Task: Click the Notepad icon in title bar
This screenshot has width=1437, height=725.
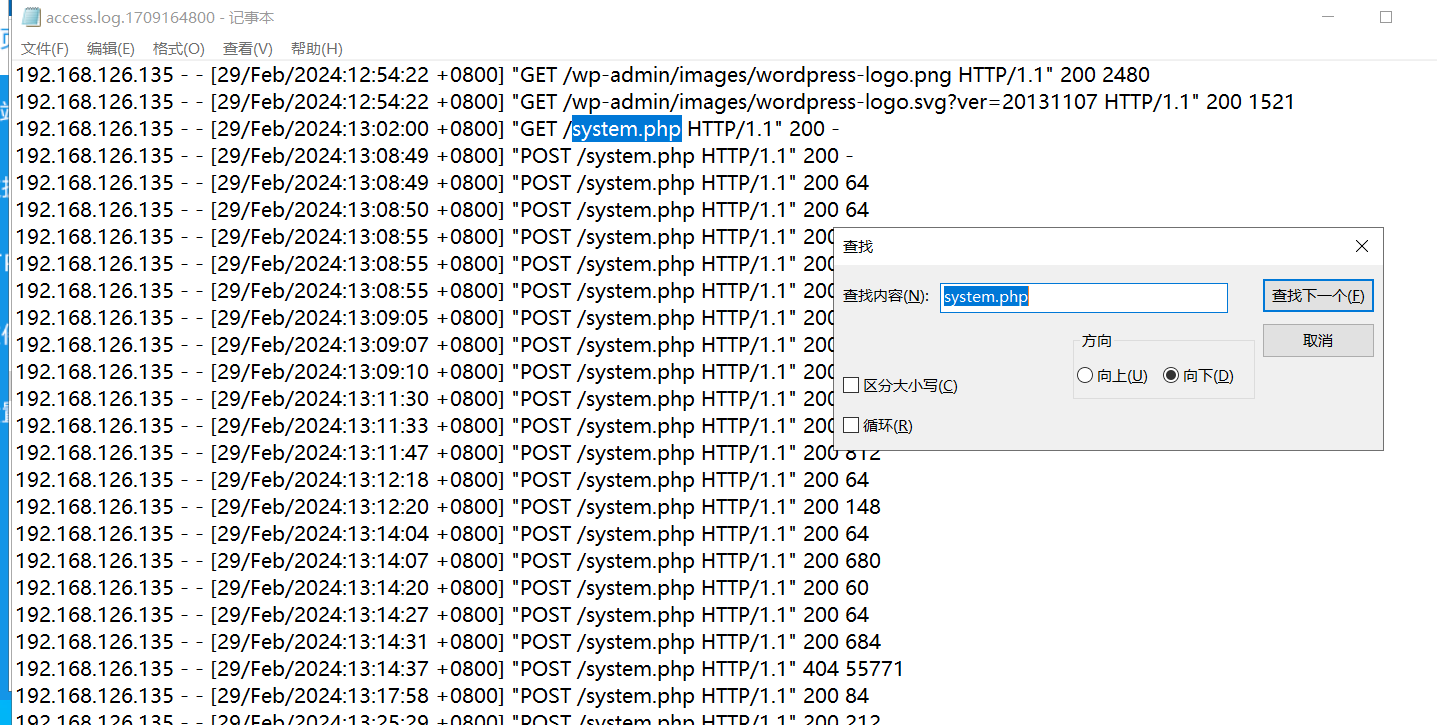Action: click(31, 18)
